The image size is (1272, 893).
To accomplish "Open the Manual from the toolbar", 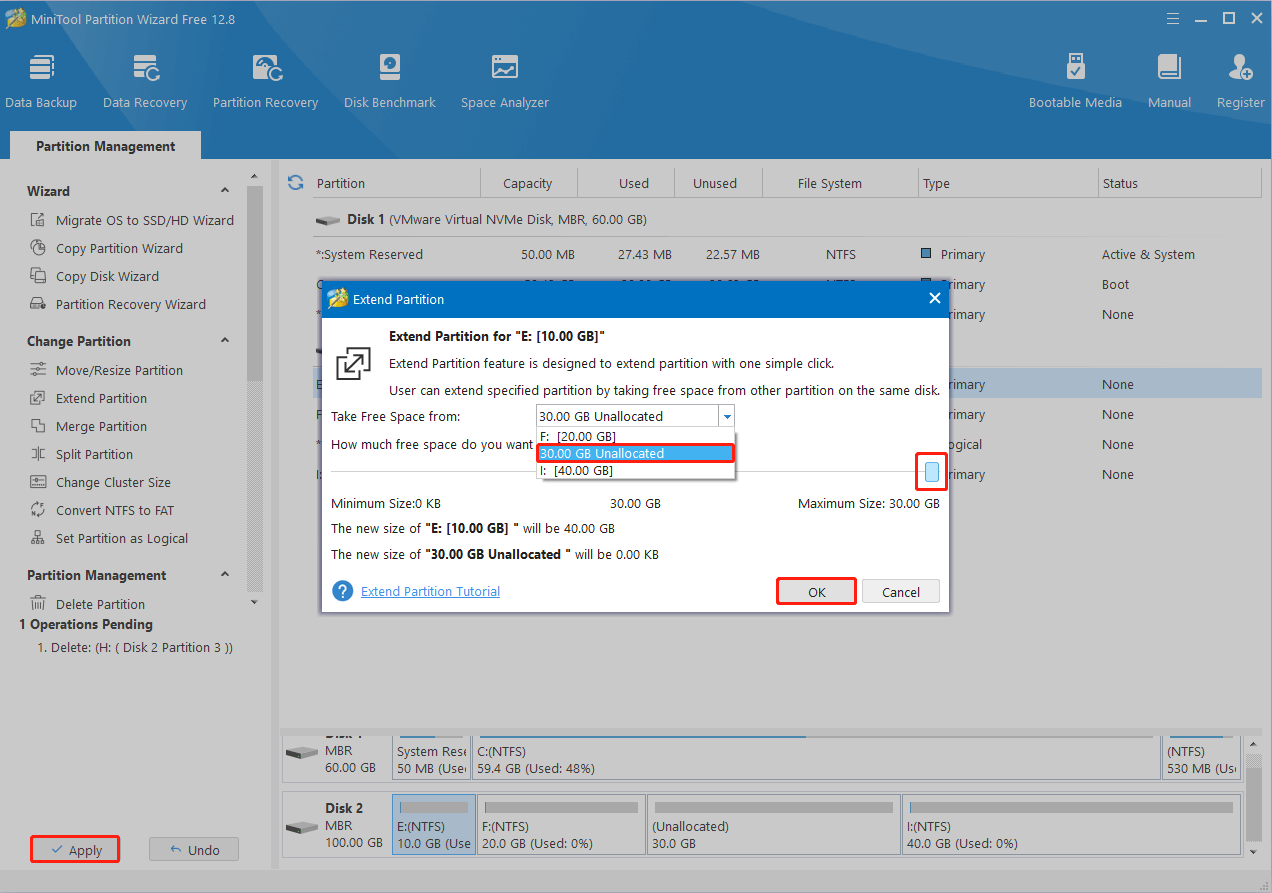I will click(1169, 82).
